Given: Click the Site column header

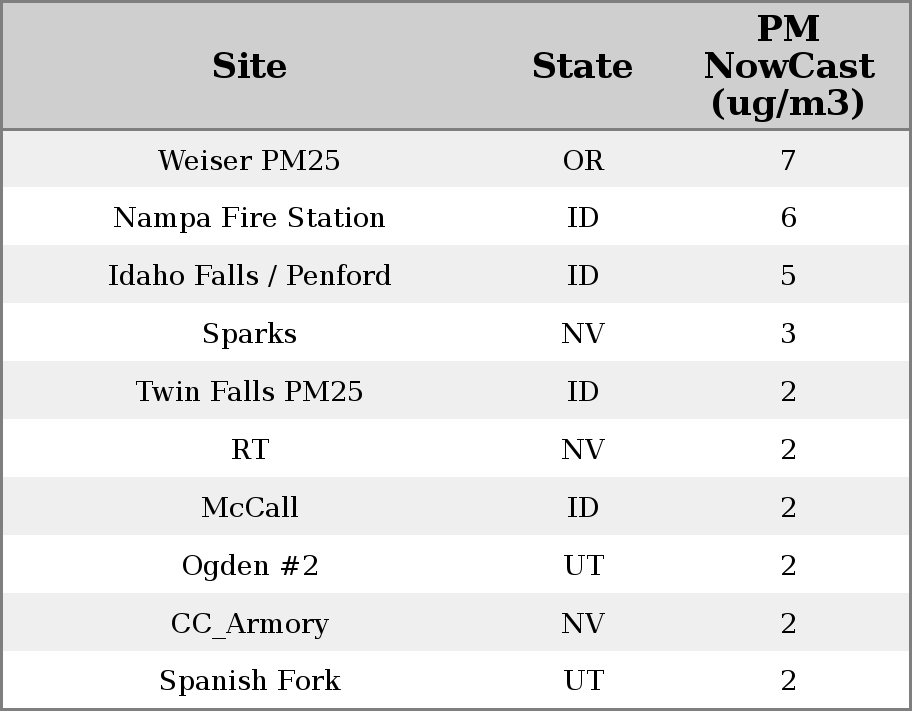Looking at the screenshot, I should 249,66.
